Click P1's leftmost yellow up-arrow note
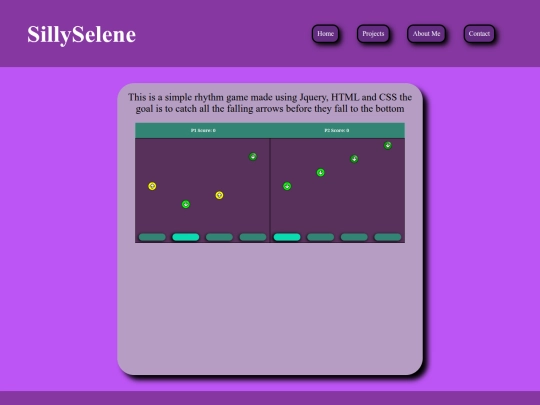 tap(152, 186)
